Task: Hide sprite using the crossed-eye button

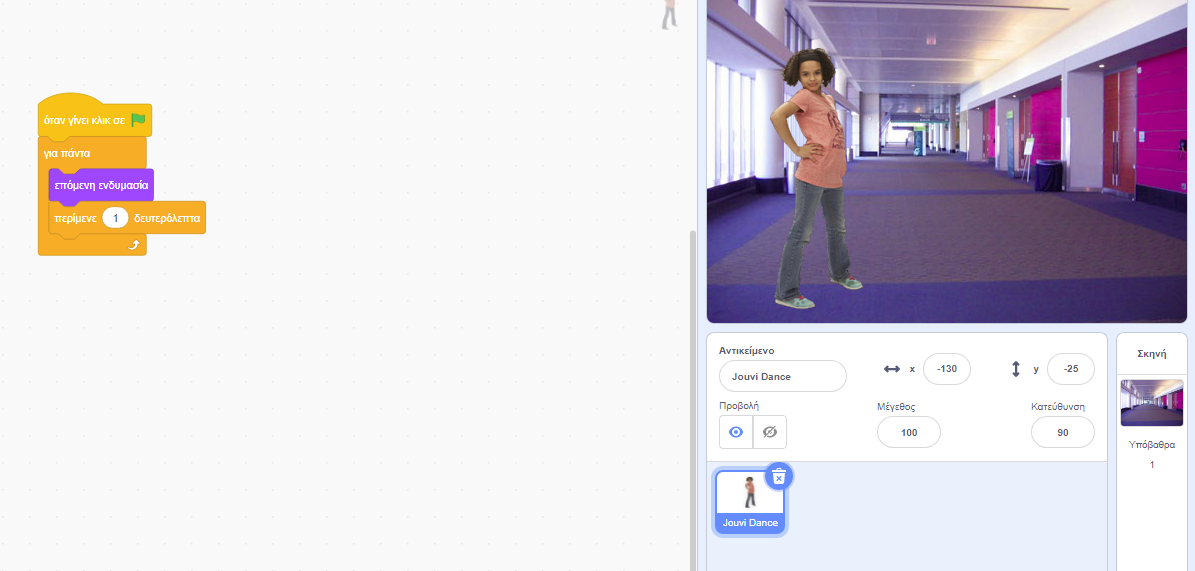Action: [770, 431]
